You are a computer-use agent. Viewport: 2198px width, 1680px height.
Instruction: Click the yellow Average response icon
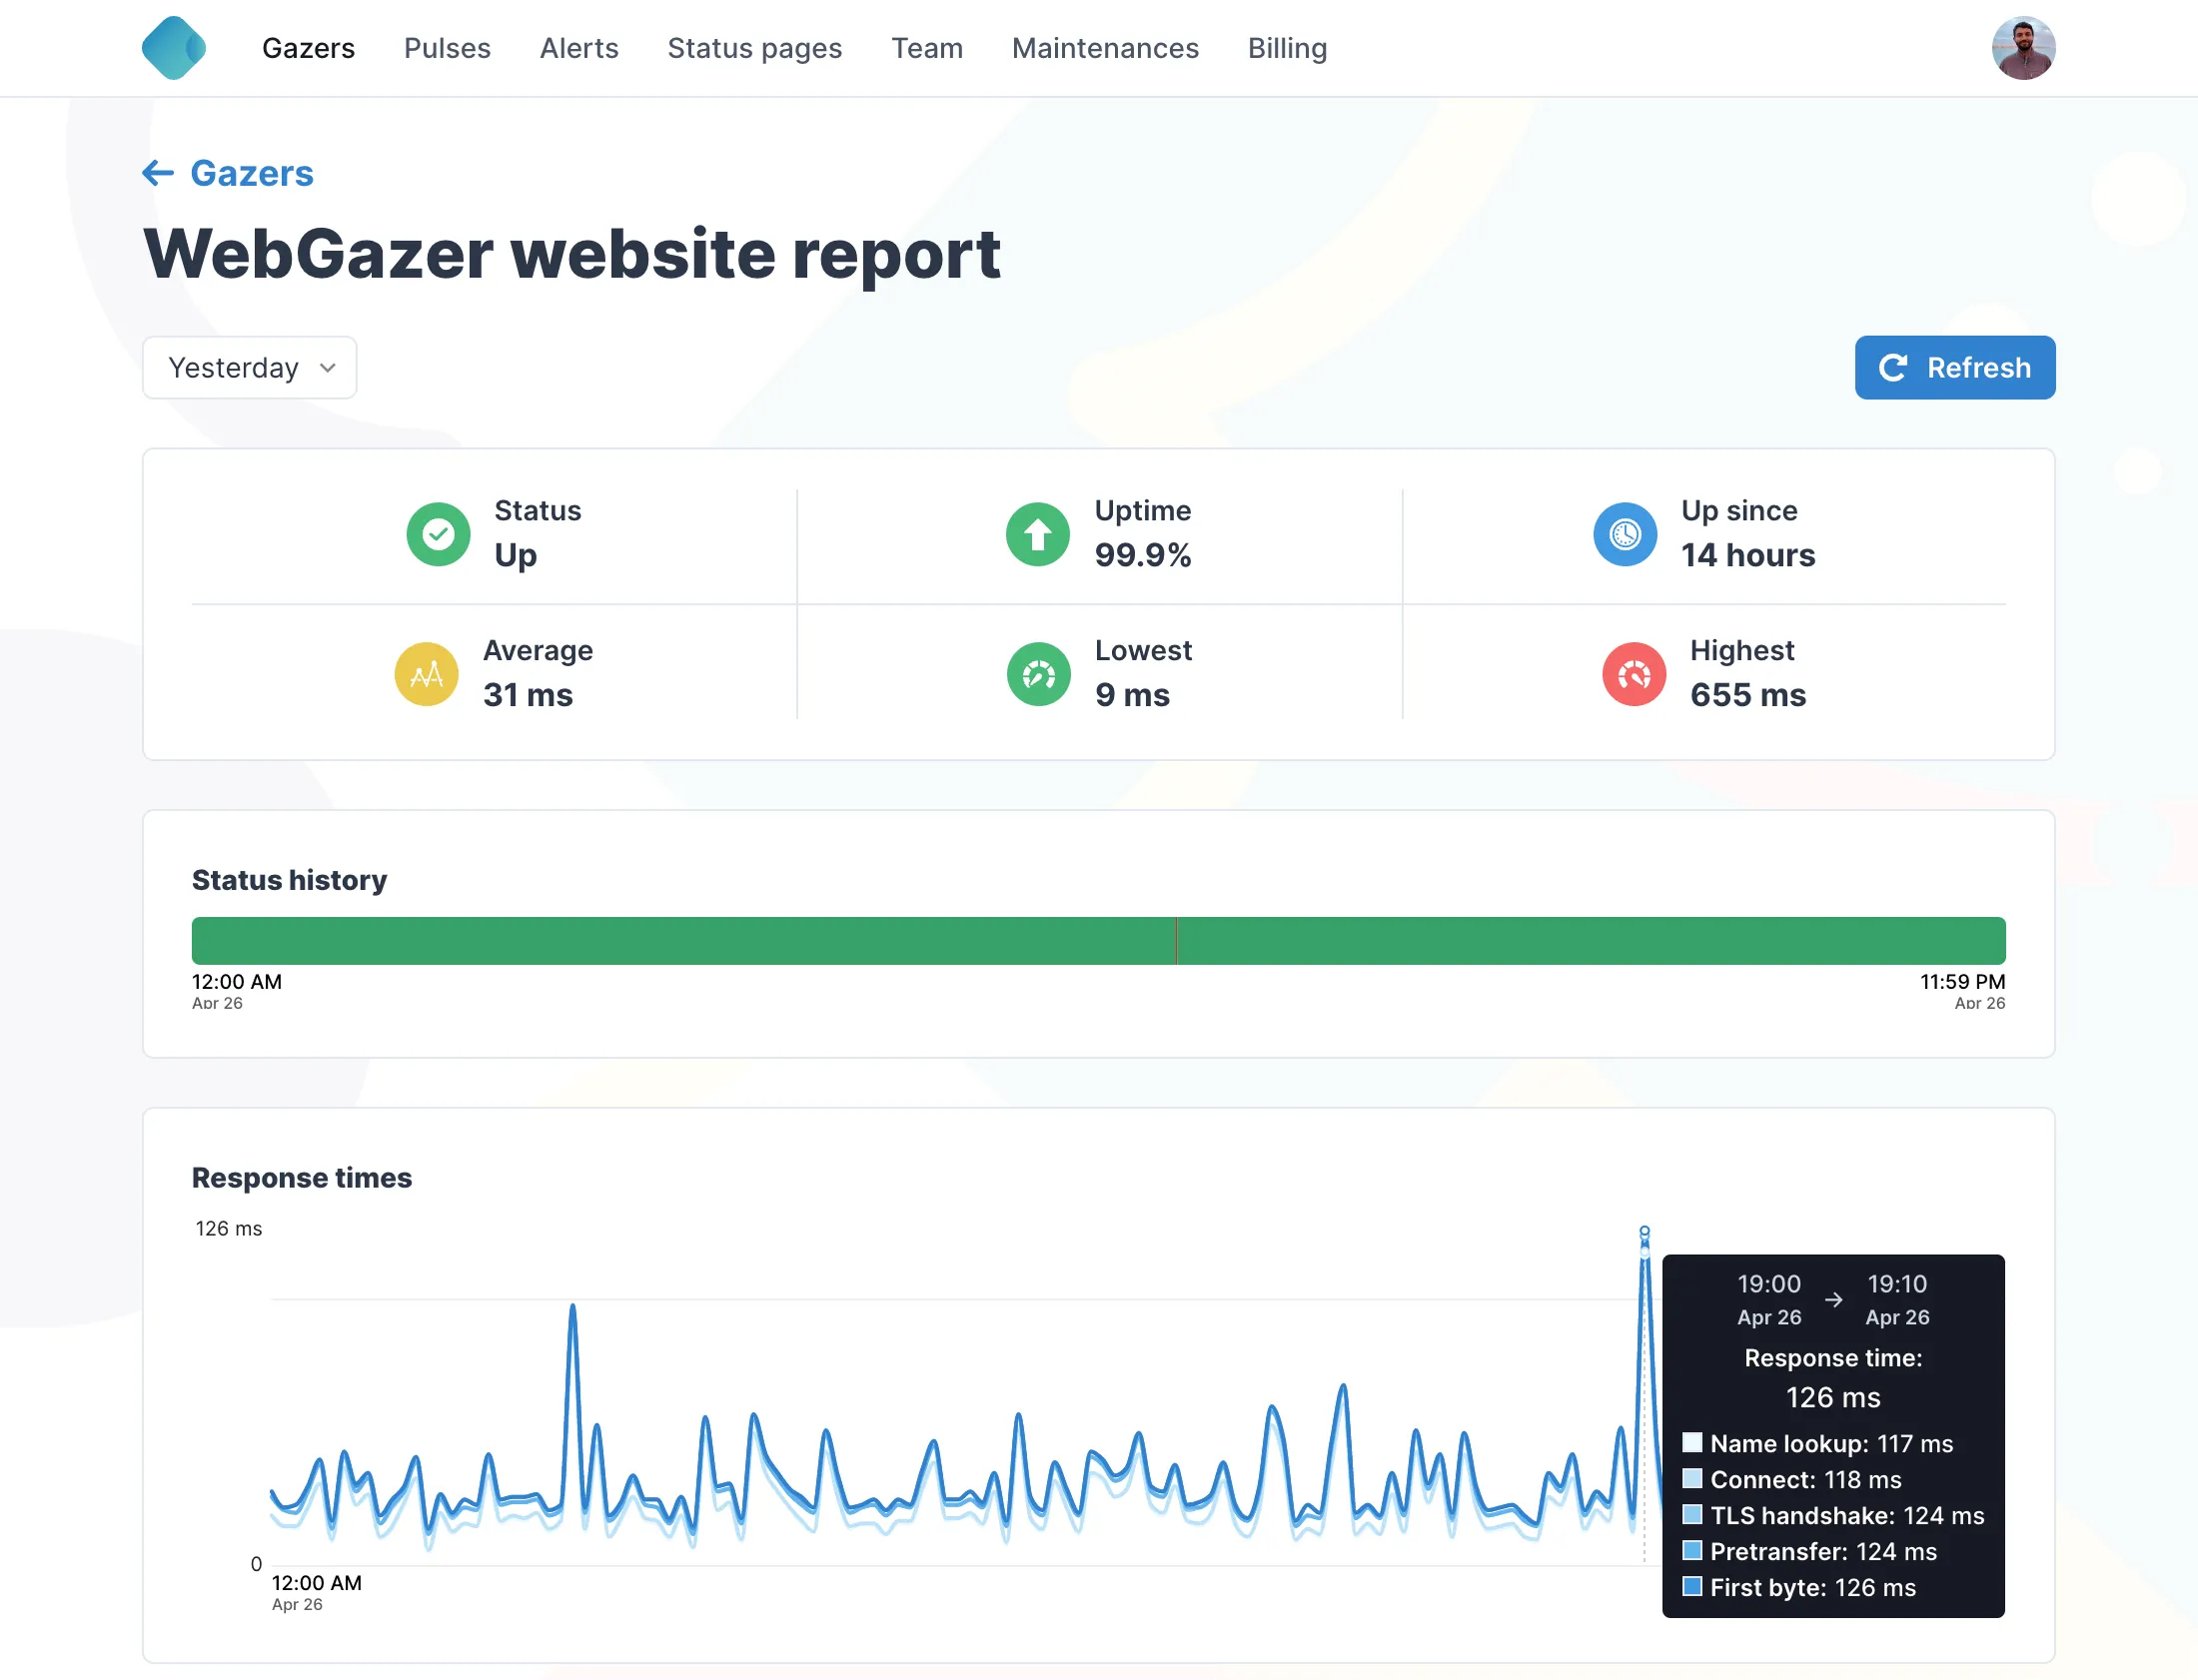[x=427, y=674]
